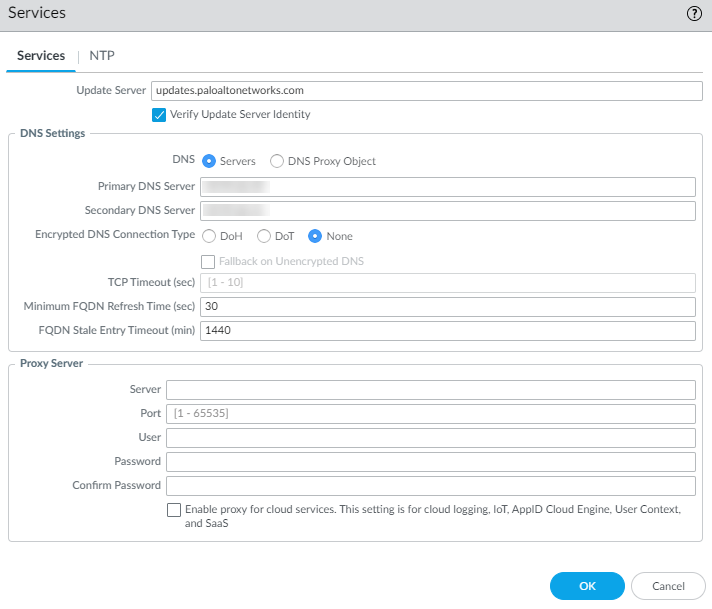Click the proxy User field
Screen dimensions: 712x609
click(430, 438)
